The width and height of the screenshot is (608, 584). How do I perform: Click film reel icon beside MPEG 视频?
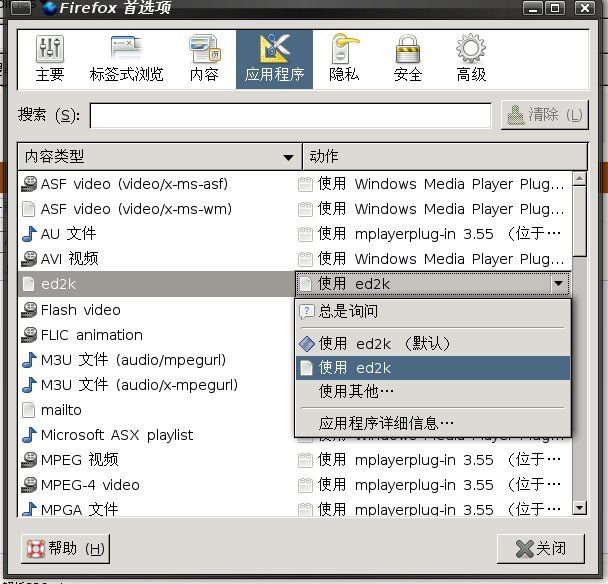(29, 460)
